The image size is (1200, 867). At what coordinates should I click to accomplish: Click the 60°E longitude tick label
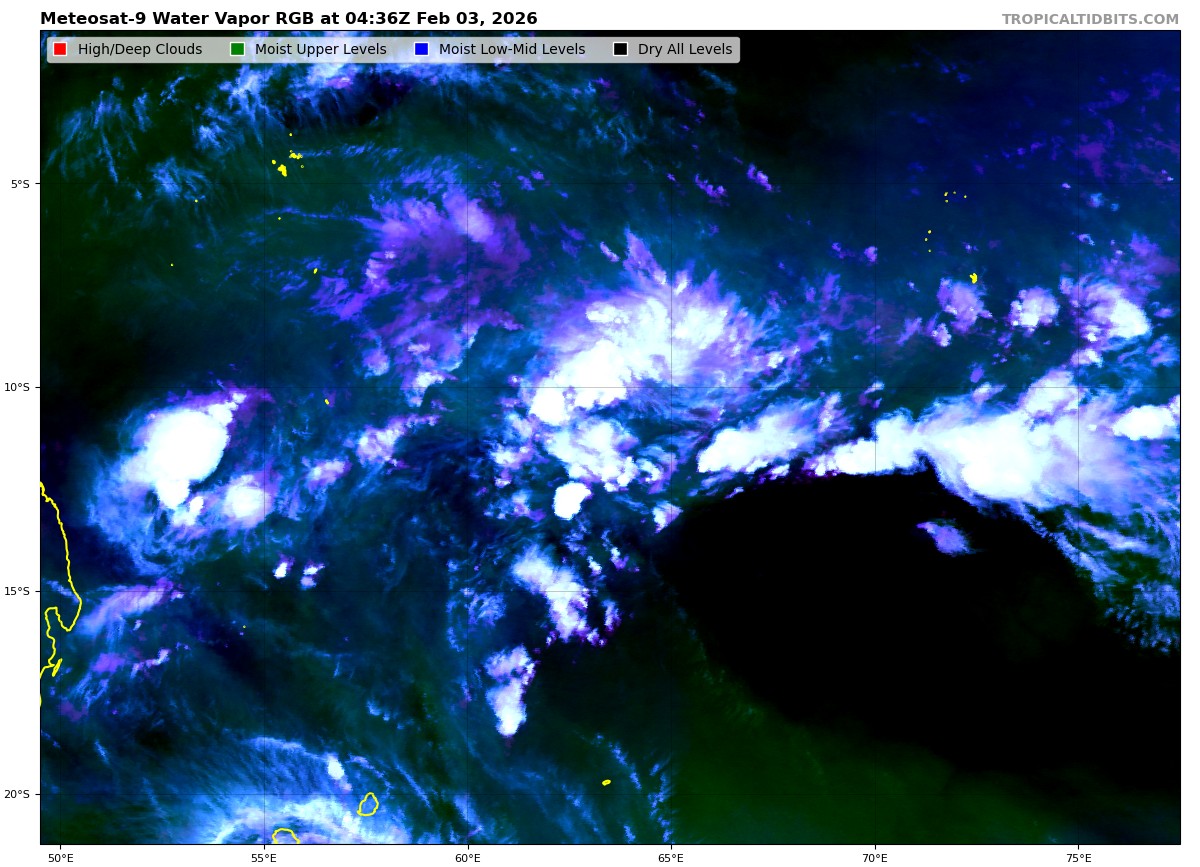coord(467,857)
